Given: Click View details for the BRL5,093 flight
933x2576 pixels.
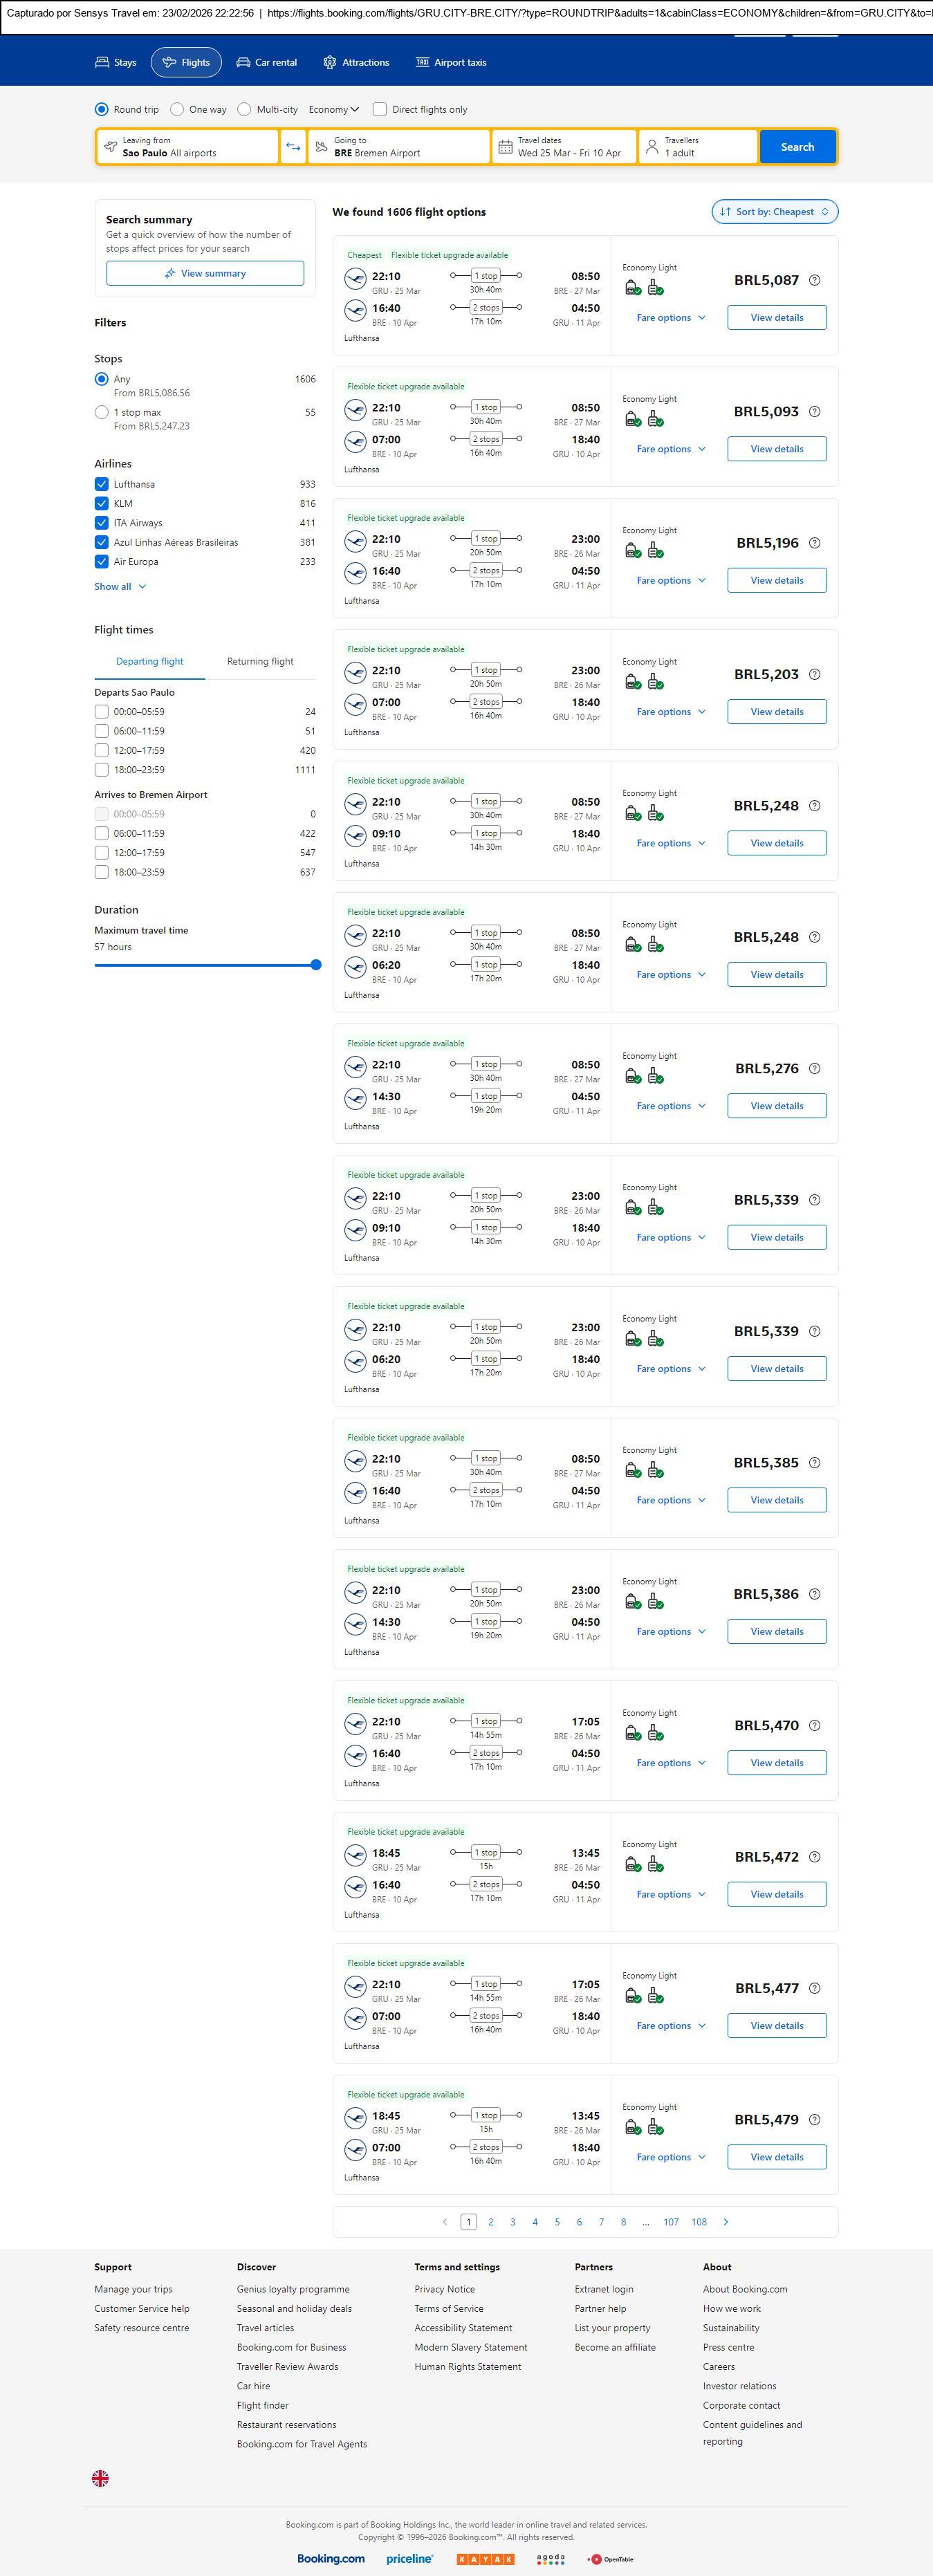Looking at the screenshot, I should click(x=776, y=449).
